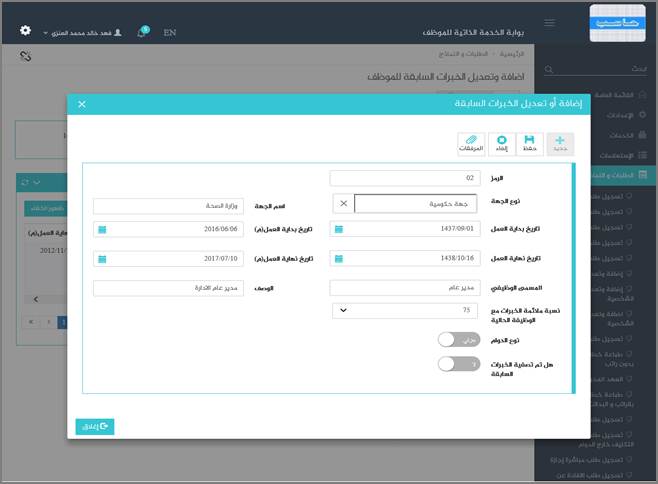Click the entity name field وزارة الصحة

[169, 206]
